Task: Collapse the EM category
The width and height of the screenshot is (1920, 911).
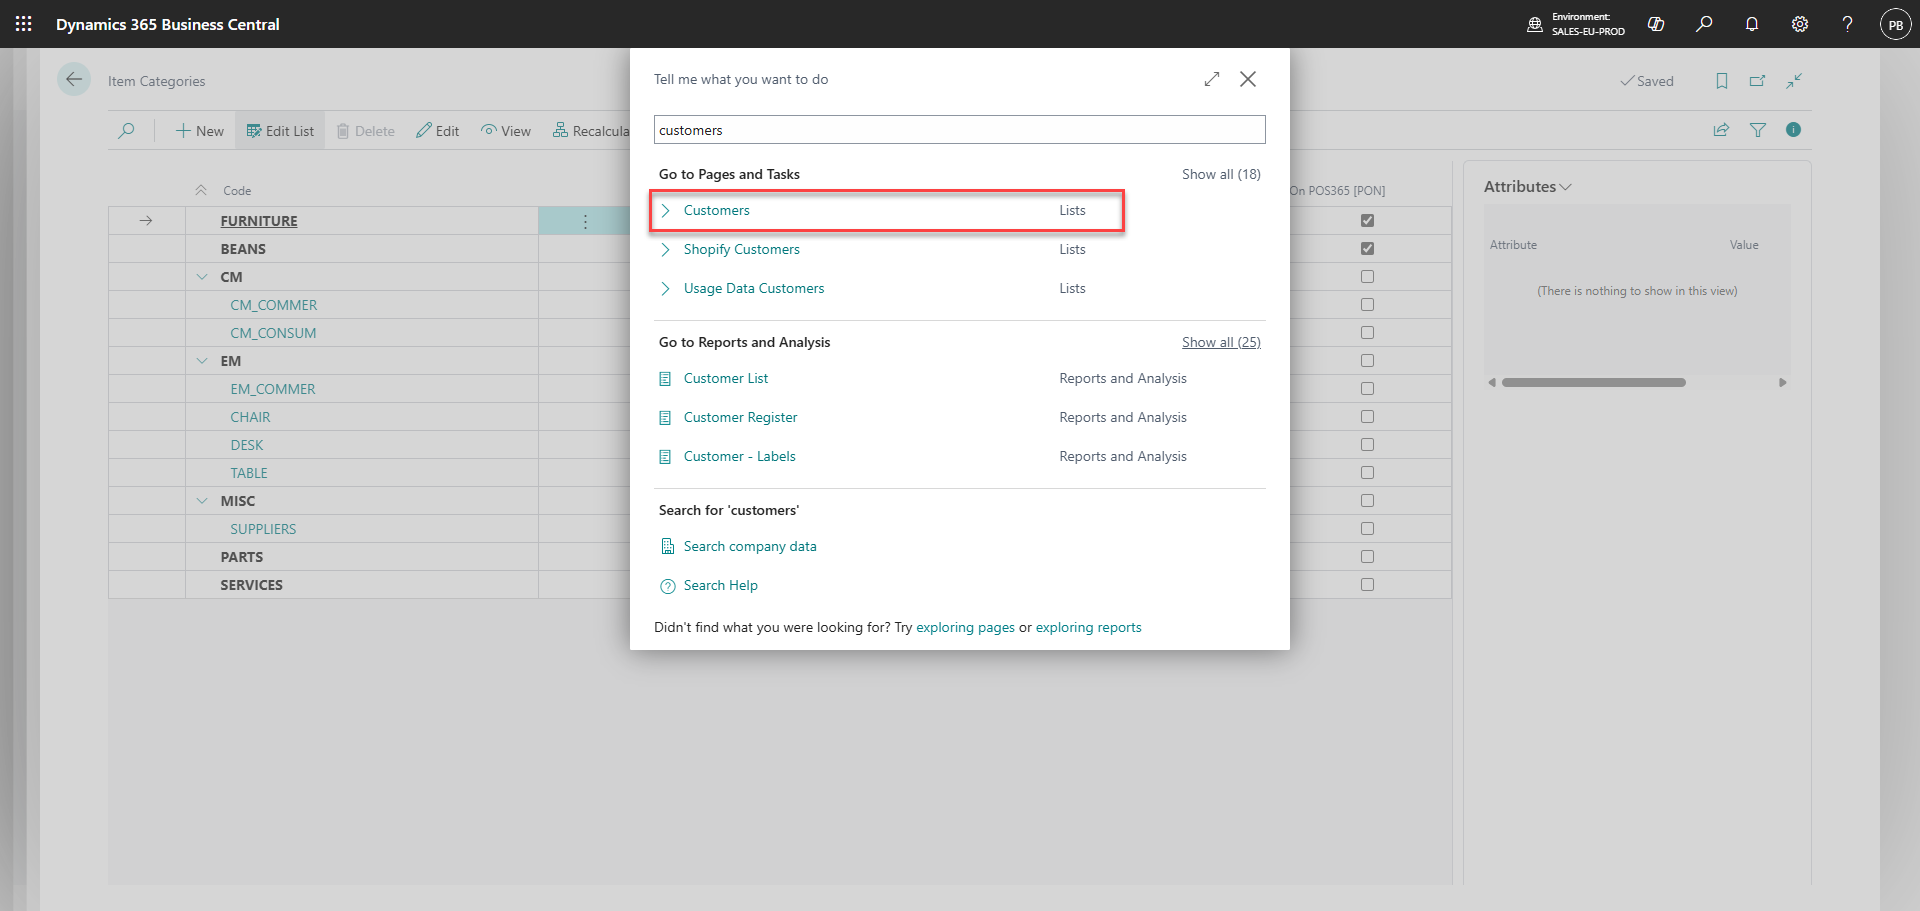Action: coord(202,361)
